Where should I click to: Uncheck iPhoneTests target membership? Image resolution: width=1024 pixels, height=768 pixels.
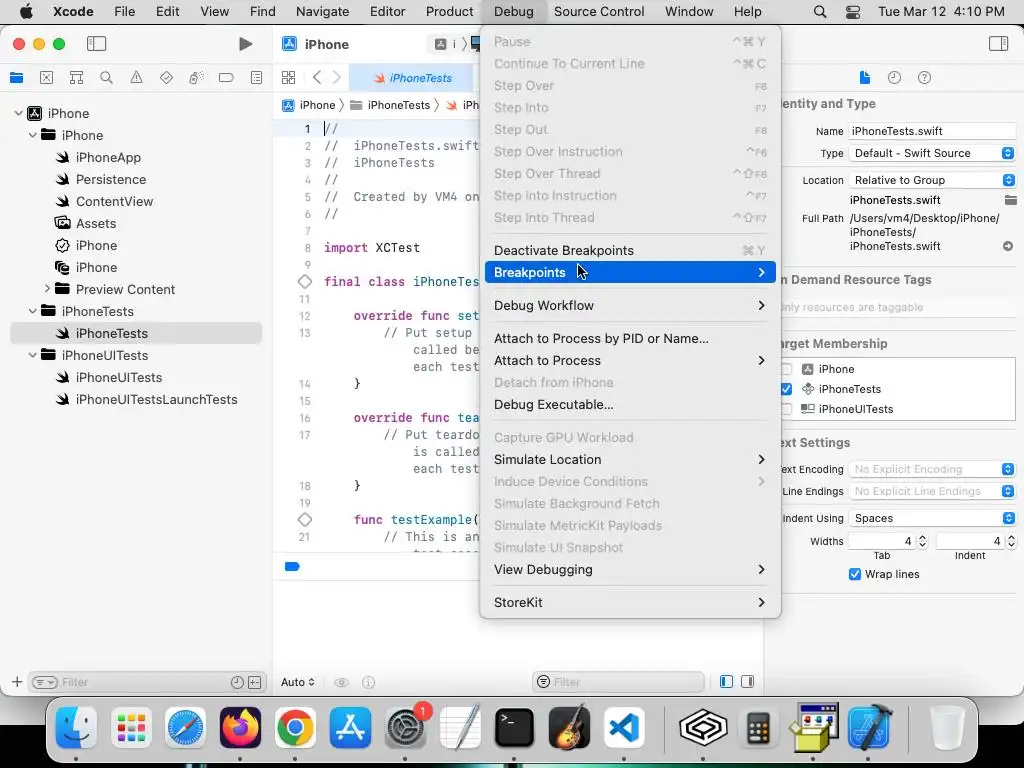pos(786,389)
